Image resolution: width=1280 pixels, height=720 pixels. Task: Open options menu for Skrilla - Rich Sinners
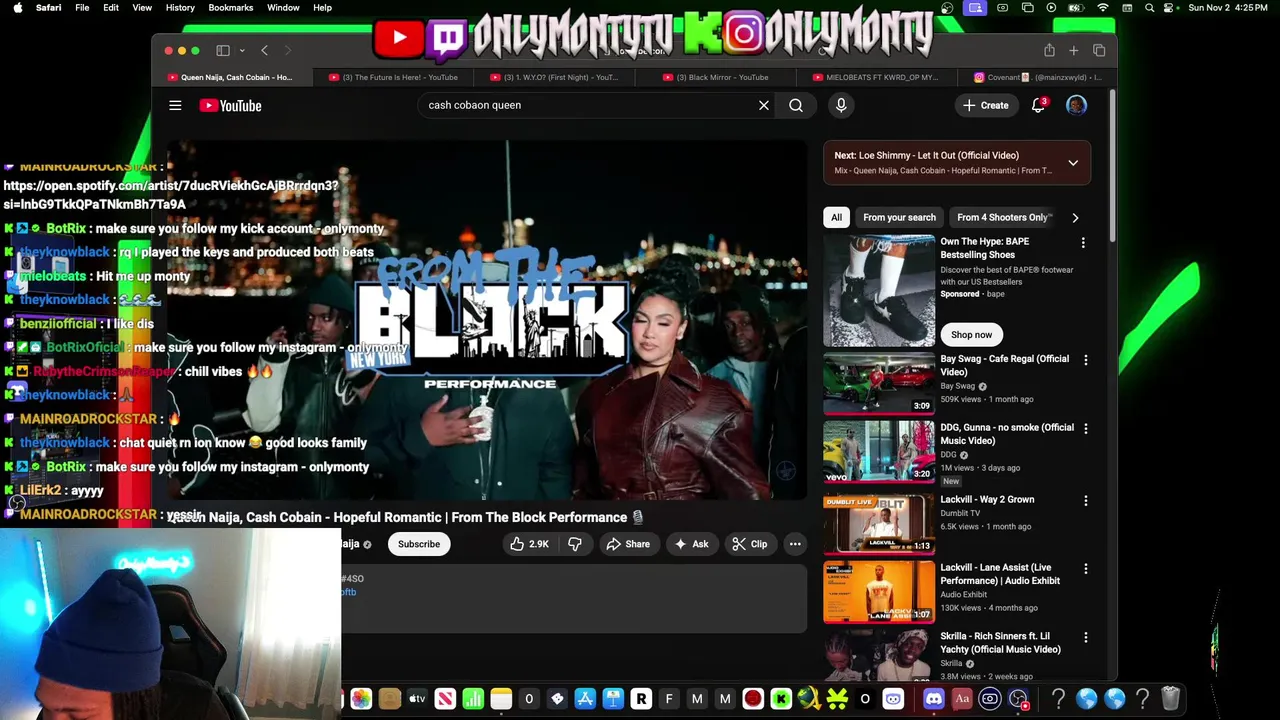click(1085, 637)
